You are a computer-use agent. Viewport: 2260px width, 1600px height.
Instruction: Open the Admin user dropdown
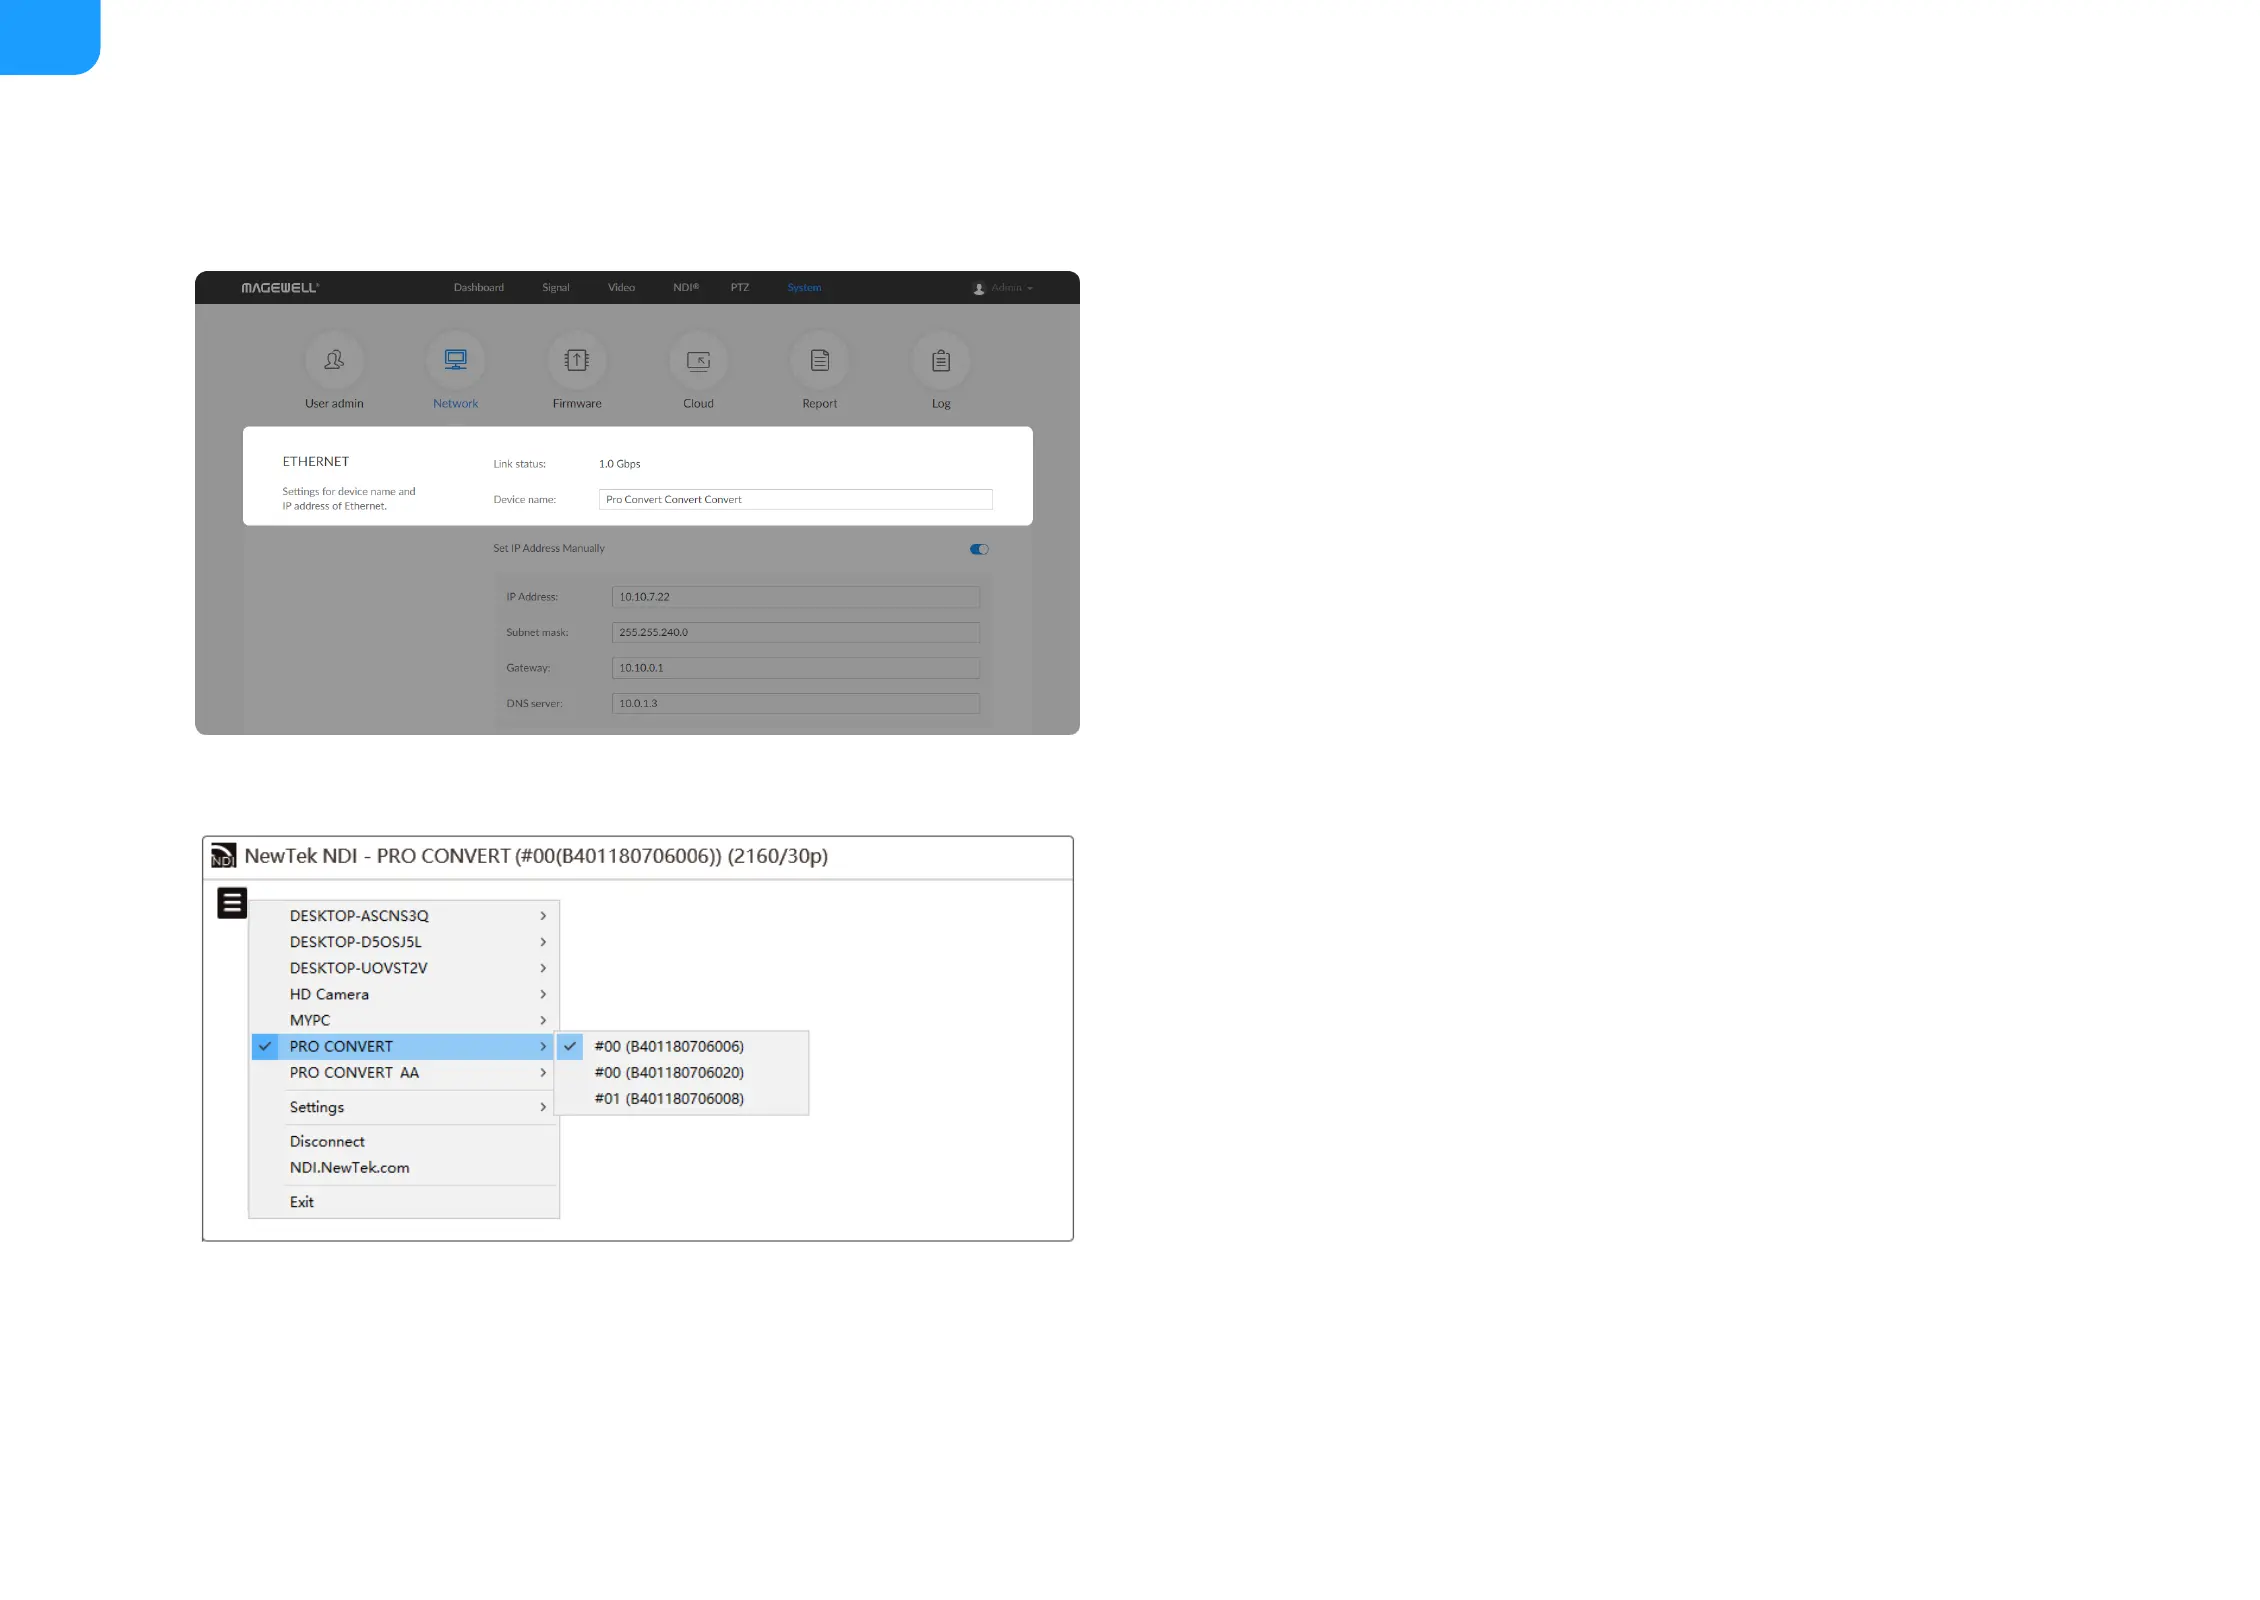point(1003,288)
